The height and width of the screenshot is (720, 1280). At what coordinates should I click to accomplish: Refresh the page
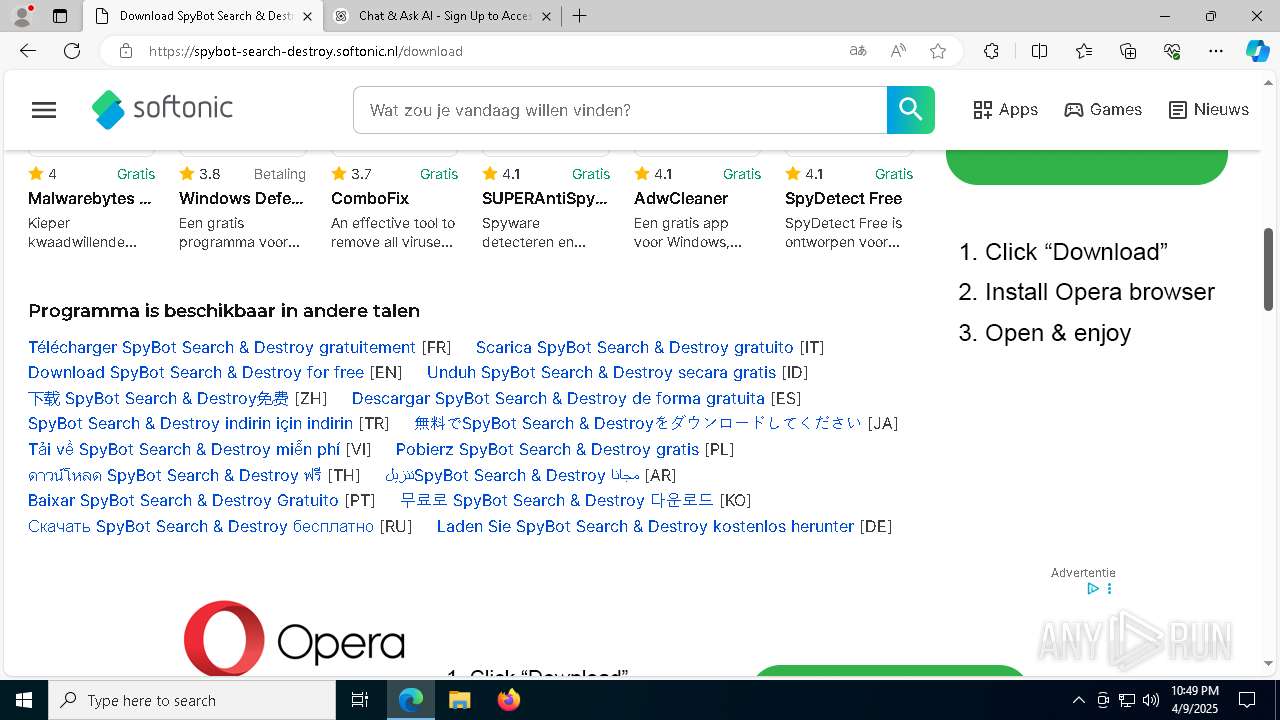[72, 51]
